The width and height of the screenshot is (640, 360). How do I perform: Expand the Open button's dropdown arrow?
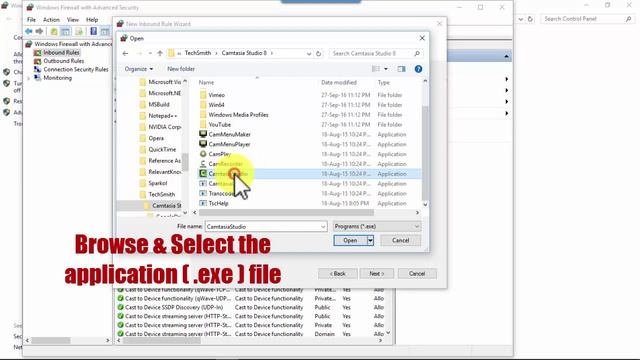pyautogui.click(x=370, y=240)
